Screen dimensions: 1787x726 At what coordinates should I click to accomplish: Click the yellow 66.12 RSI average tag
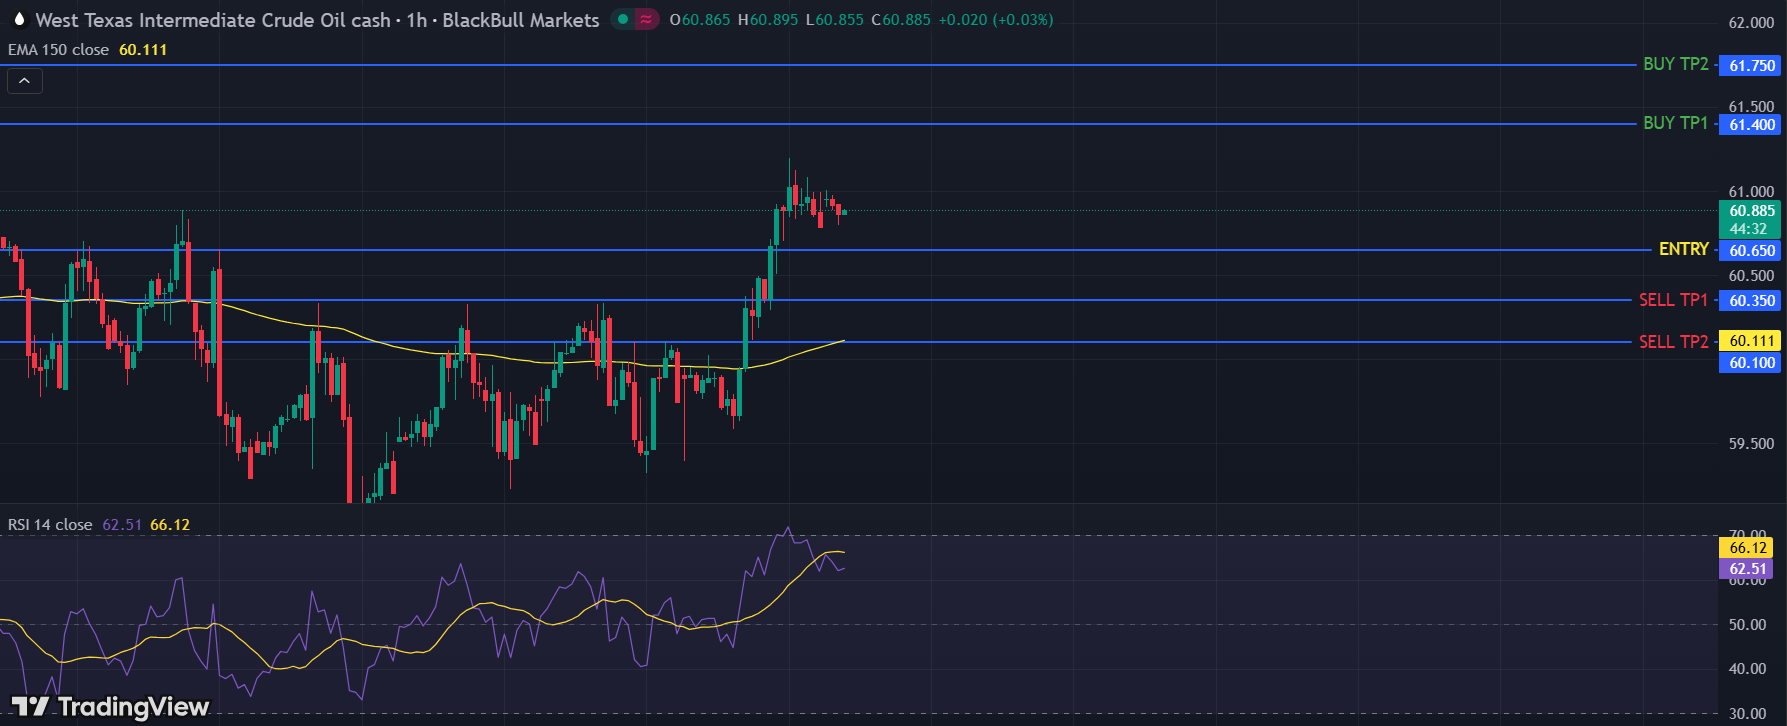click(x=1748, y=548)
